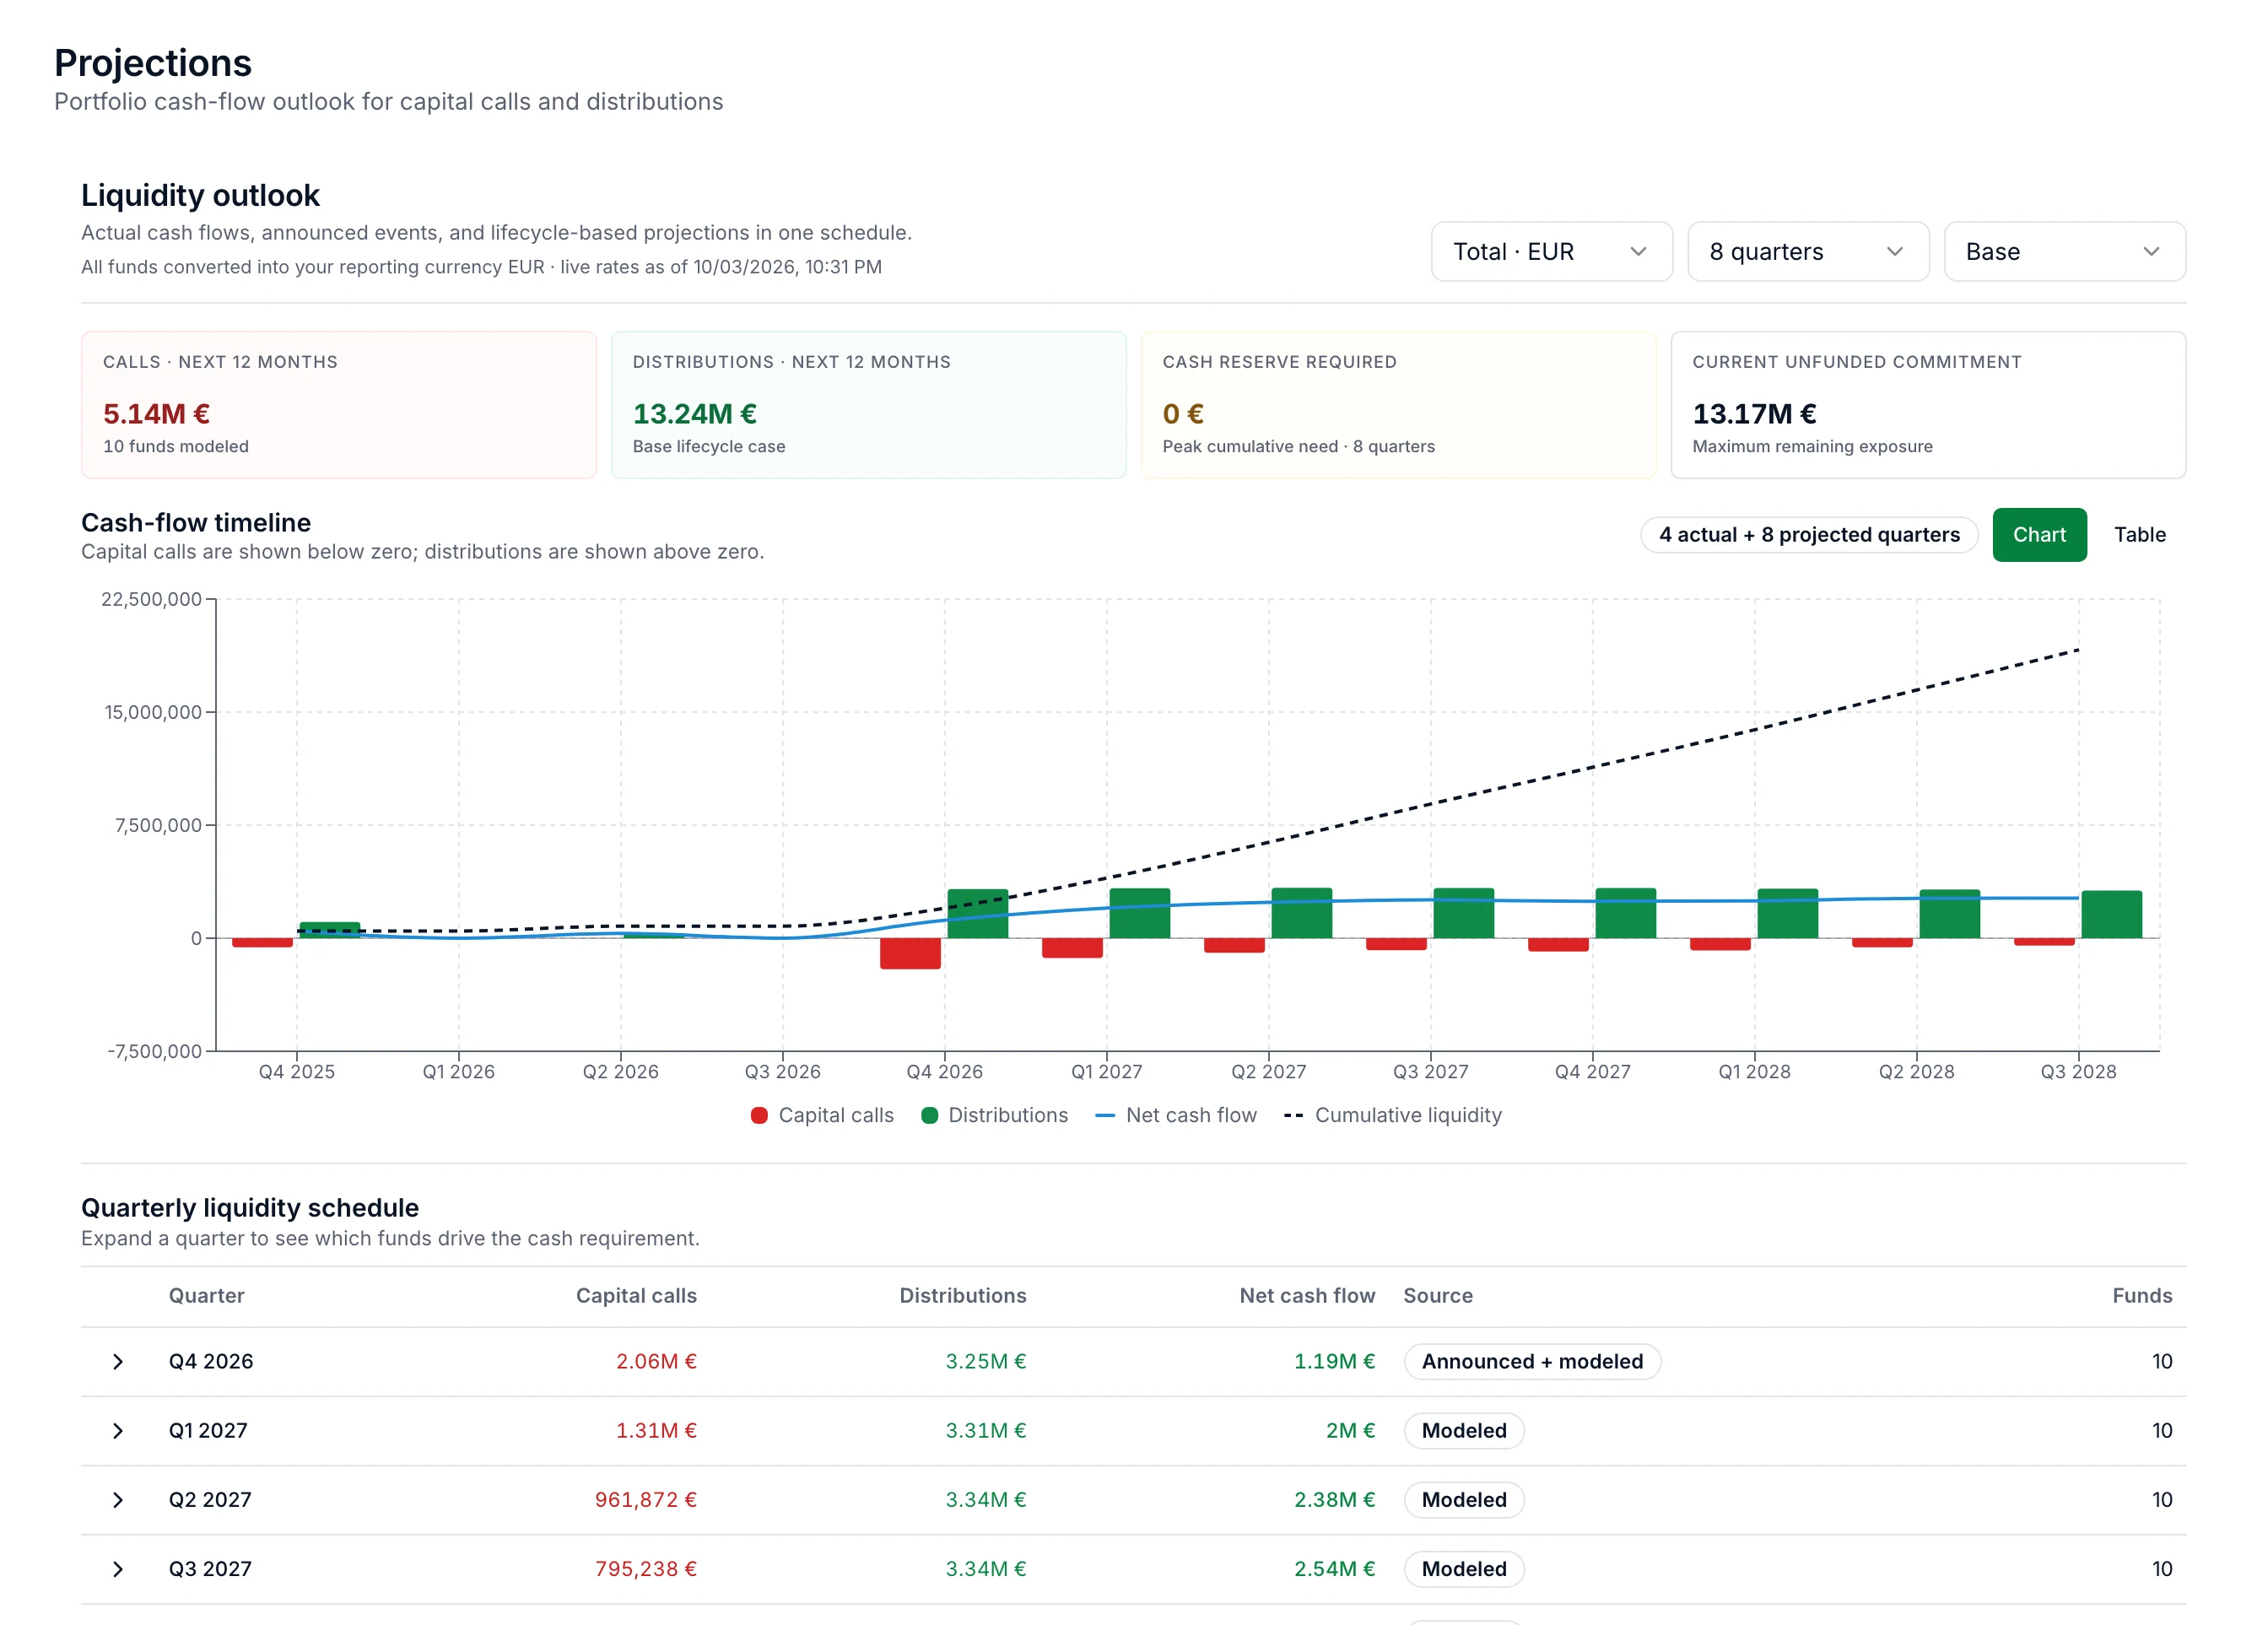Click the 1.19M € net cash flow value
The image size is (2268, 1625).
pos(1335,1362)
